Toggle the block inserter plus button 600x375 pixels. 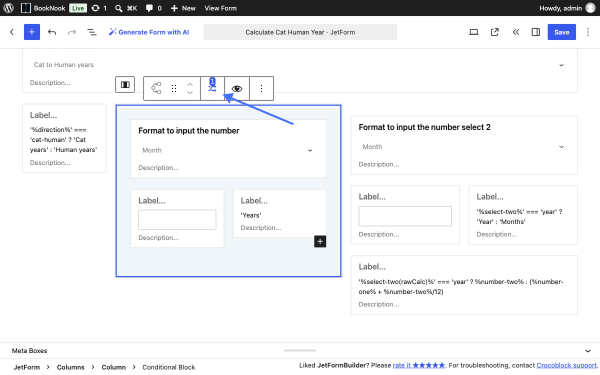point(32,32)
